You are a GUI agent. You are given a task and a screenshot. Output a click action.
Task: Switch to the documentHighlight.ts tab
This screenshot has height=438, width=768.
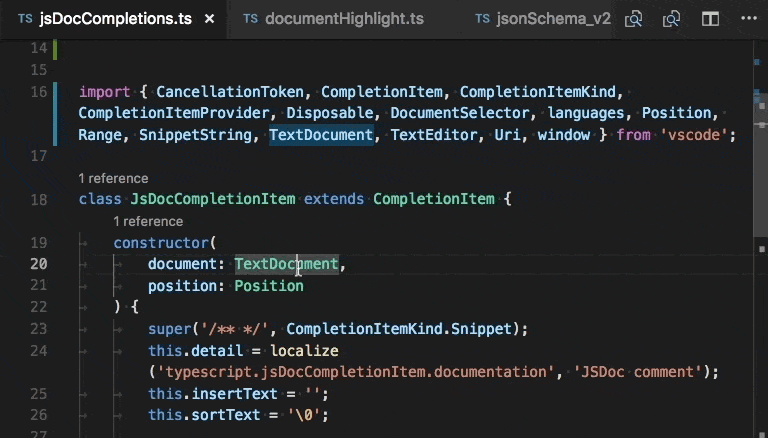pyautogui.click(x=344, y=19)
